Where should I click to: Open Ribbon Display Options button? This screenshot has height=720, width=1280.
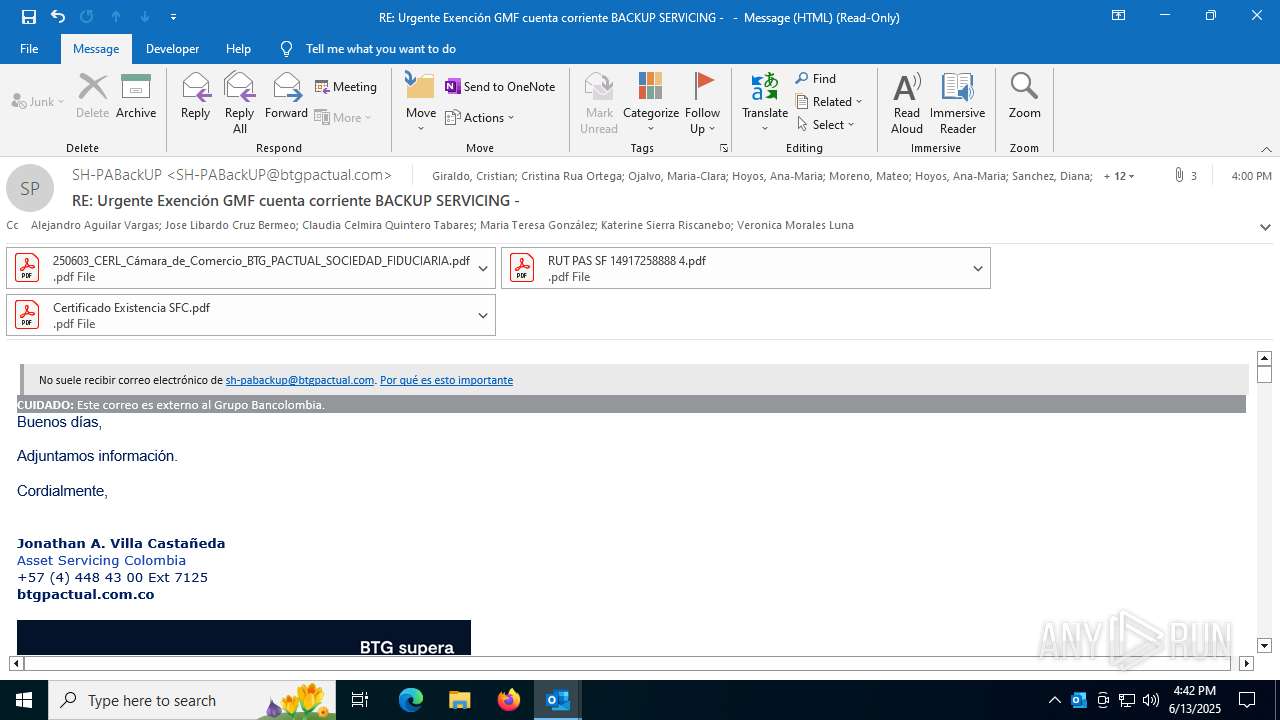coord(1118,16)
